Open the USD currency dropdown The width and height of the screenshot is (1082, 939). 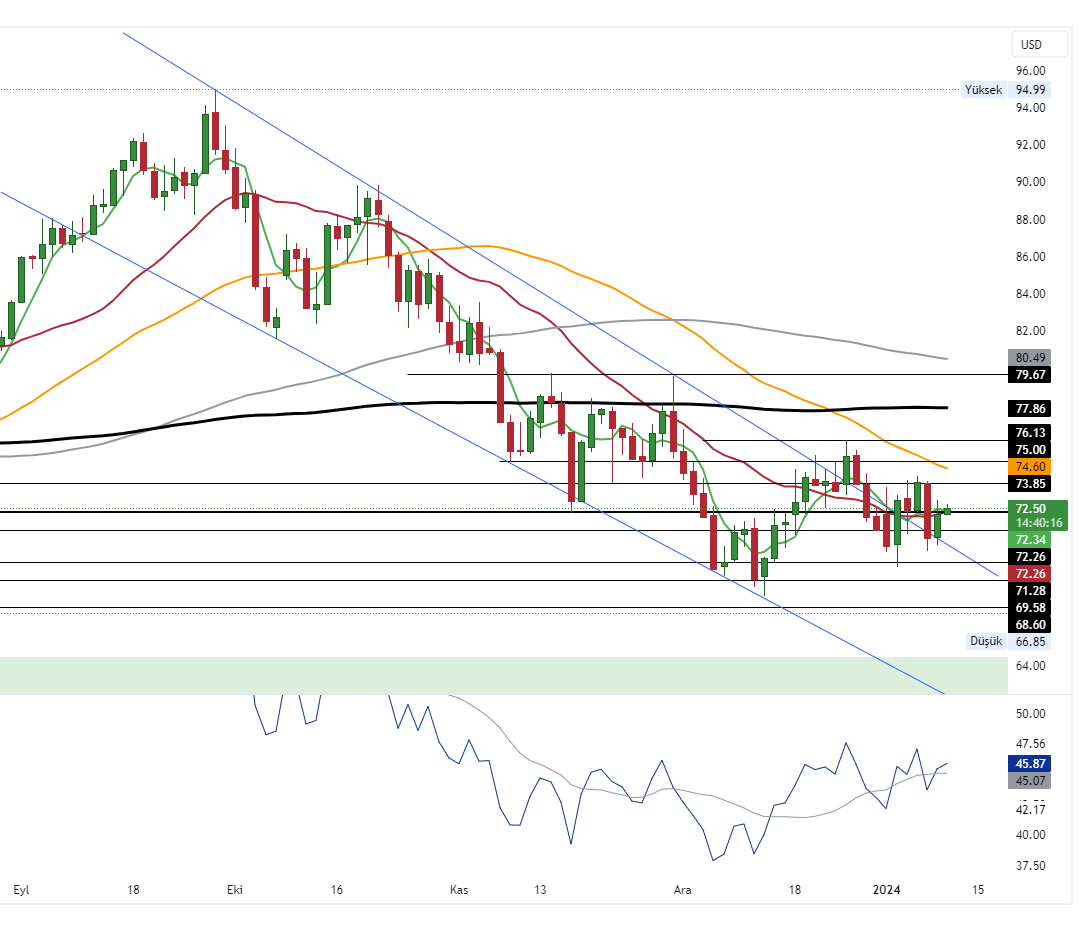pyautogui.click(x=1031, y=44)
